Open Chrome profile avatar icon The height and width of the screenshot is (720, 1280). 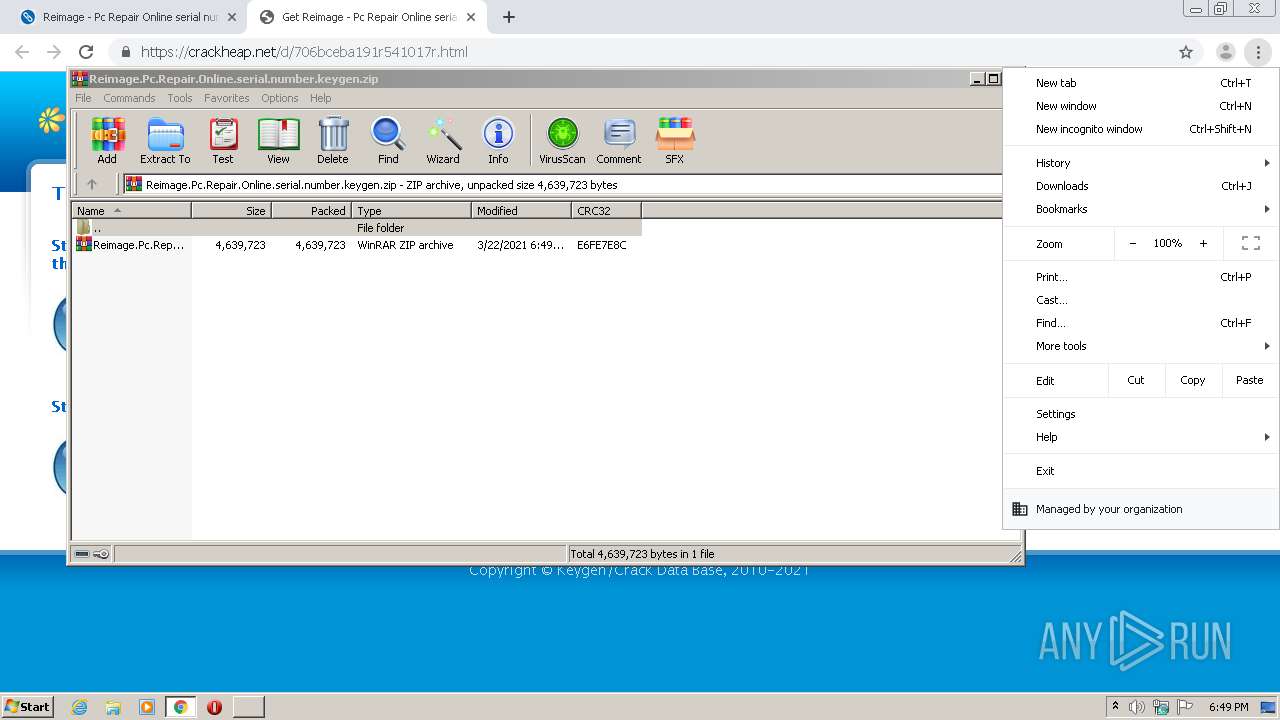[x=1225, y=52]
